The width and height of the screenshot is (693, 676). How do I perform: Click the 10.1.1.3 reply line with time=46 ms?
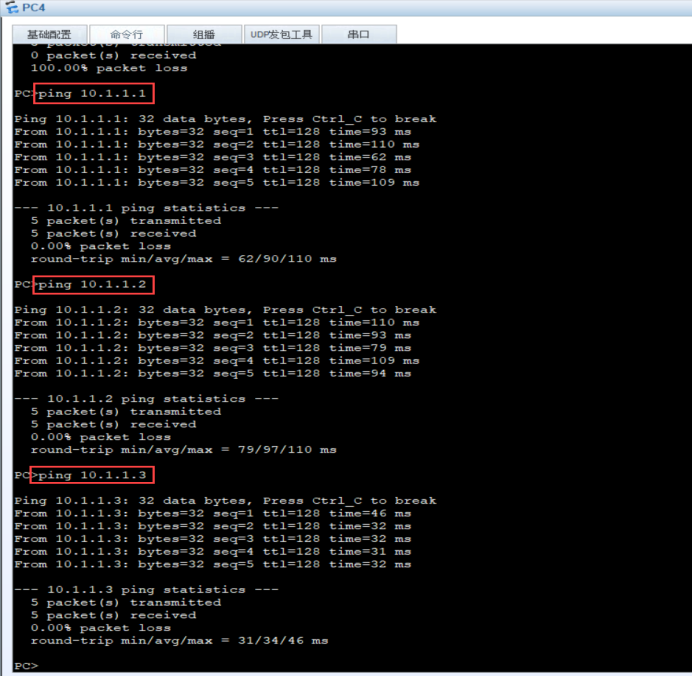coord(213,513)
